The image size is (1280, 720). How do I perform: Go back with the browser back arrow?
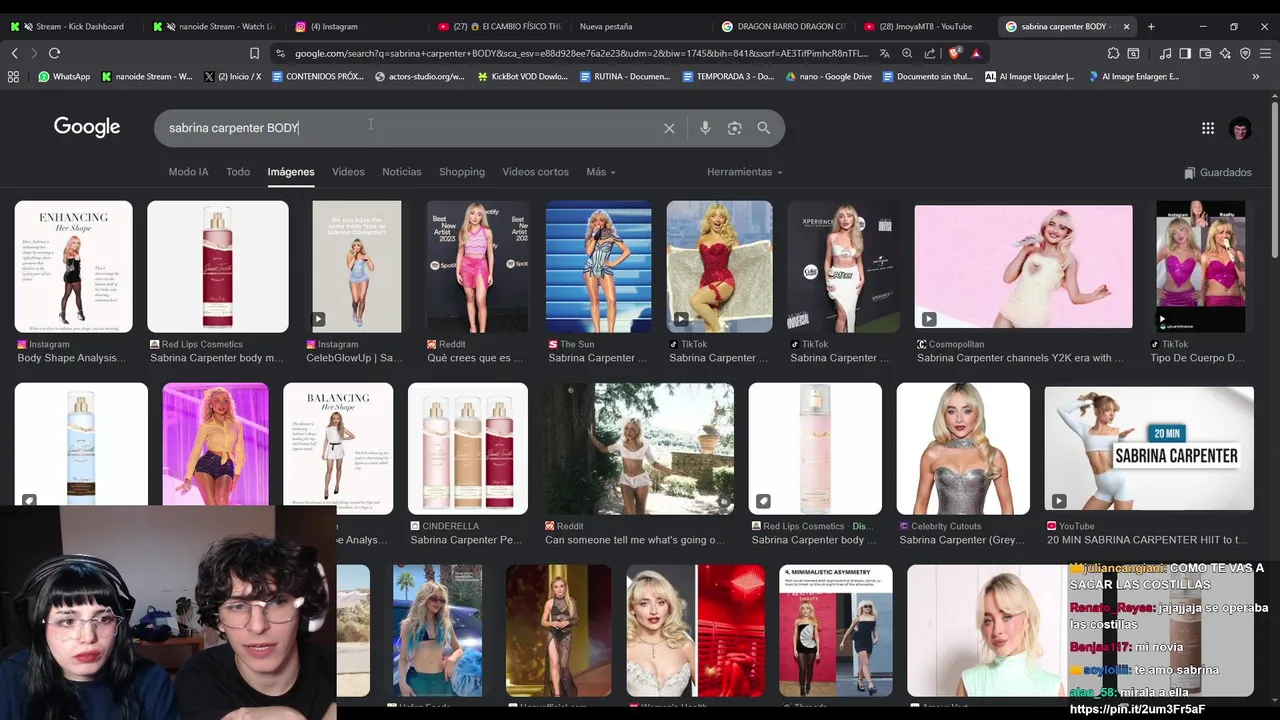pyautogui.click(x=14, y=53)
